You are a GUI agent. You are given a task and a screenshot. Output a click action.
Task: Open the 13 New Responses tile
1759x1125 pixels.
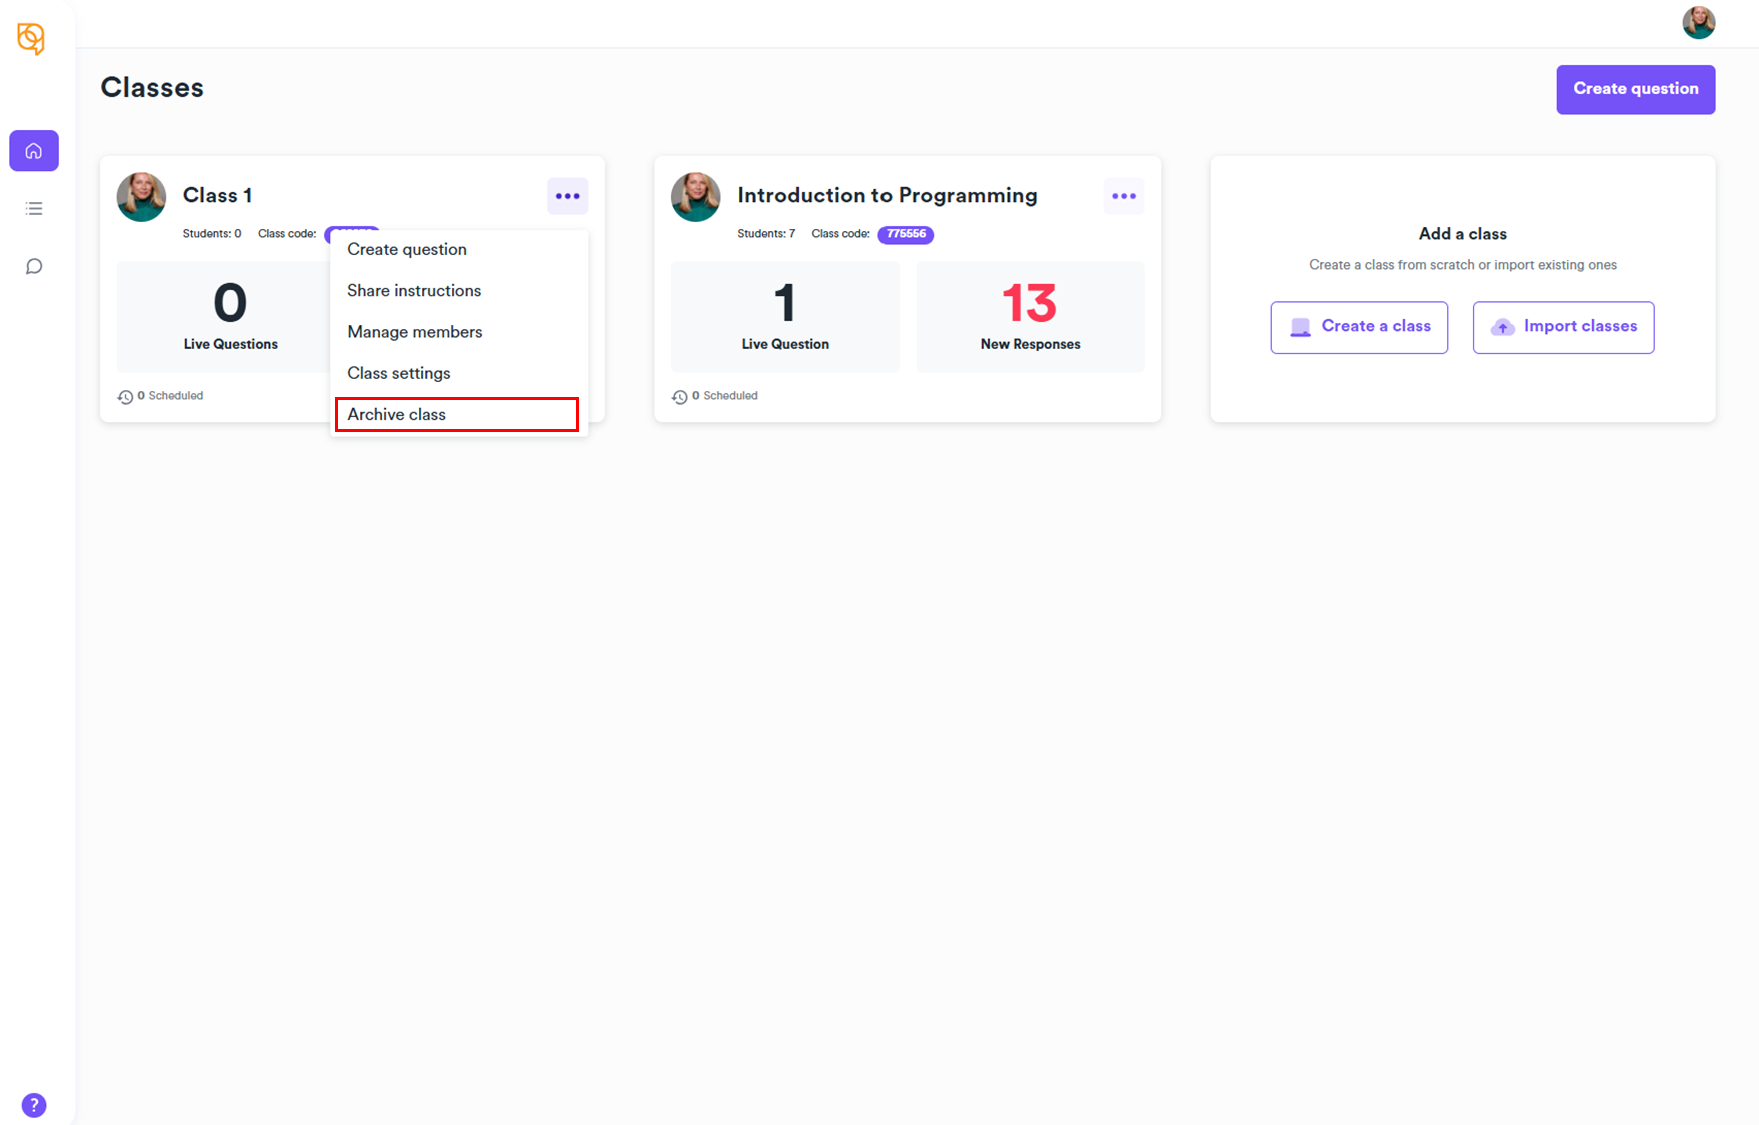click(x=1030, y=316)
